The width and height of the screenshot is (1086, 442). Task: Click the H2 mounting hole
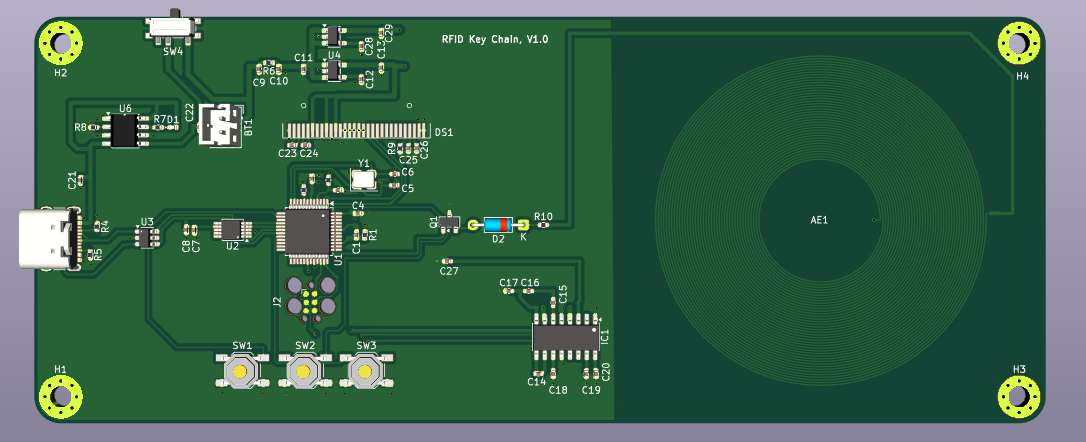pyautogui.click(x=61, y=43)
